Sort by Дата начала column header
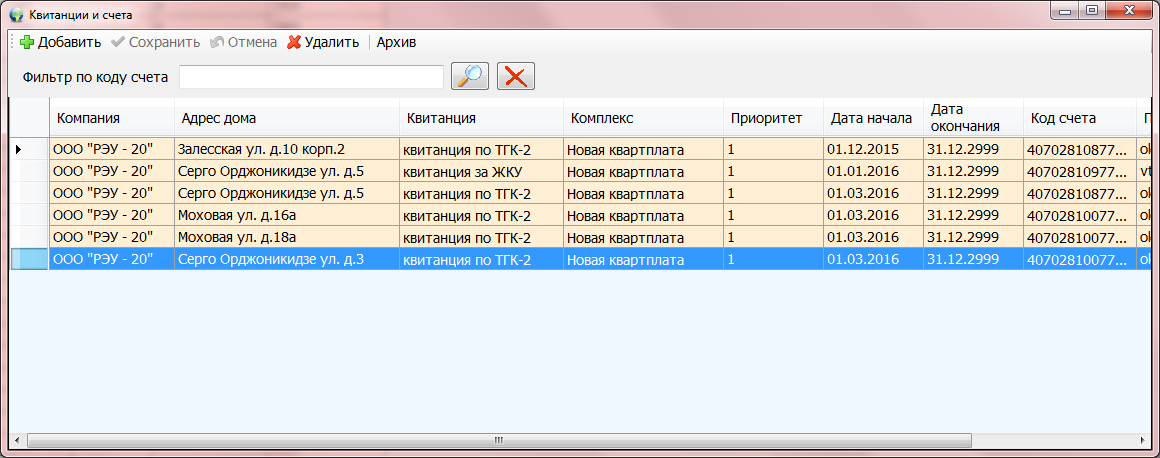 pyautogui.click(x=873, y=118)
